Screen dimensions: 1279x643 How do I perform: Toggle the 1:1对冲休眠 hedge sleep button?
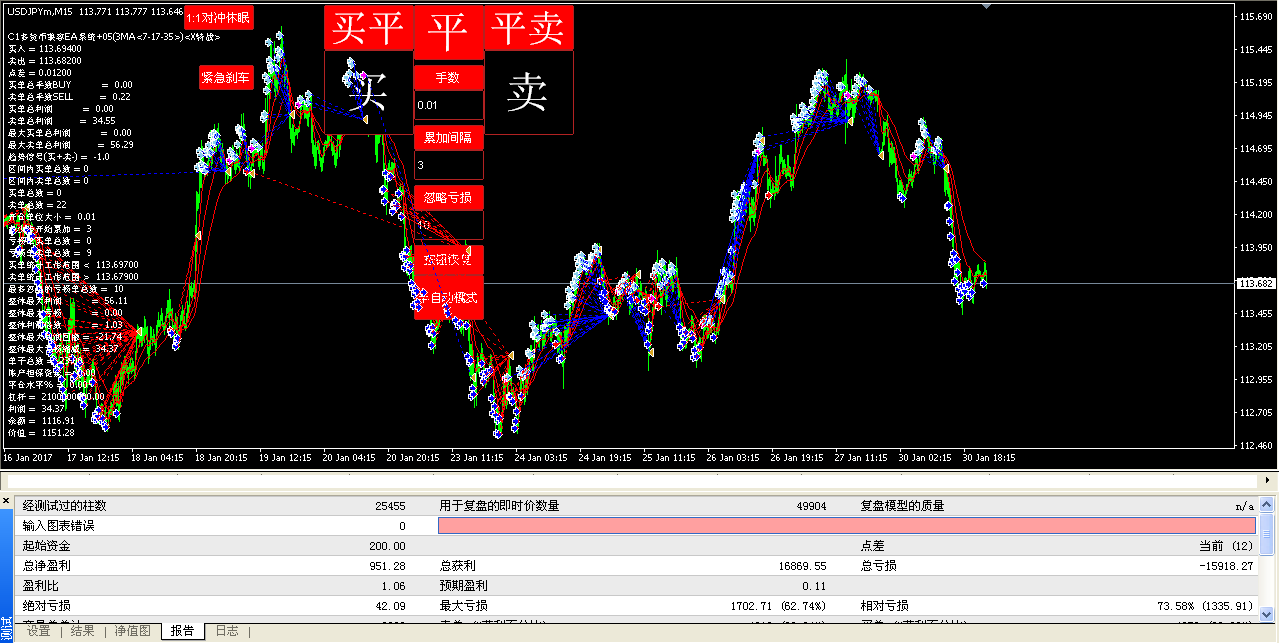[218, 18]
